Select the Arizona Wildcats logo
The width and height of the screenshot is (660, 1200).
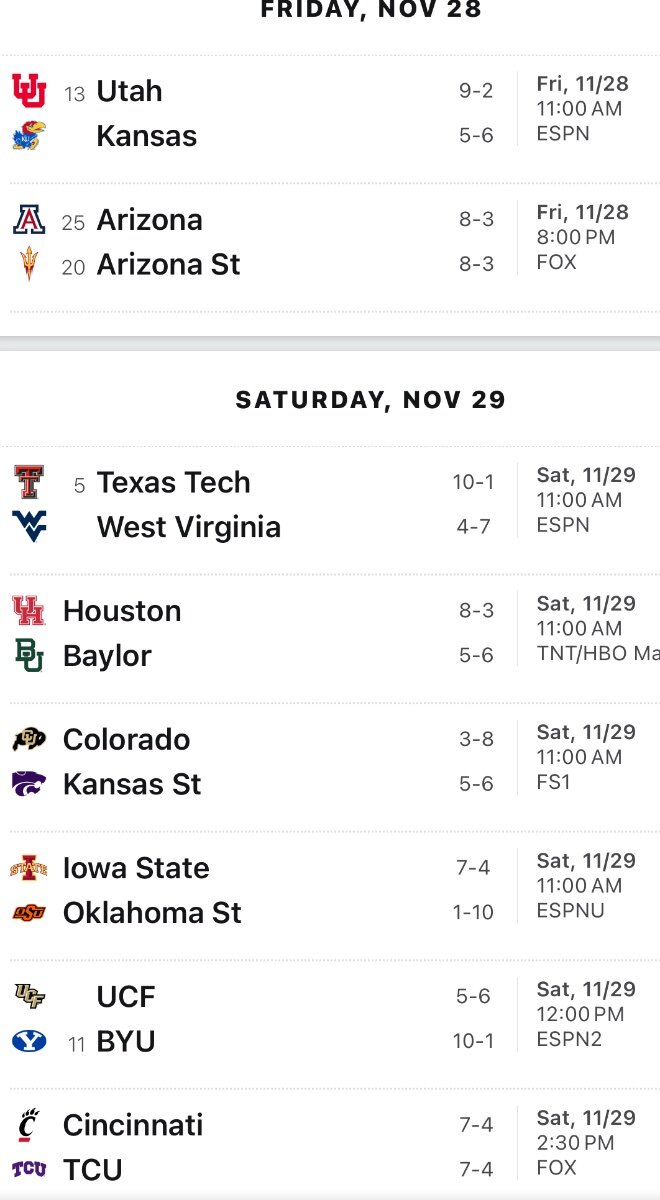(x=29, y=220)
